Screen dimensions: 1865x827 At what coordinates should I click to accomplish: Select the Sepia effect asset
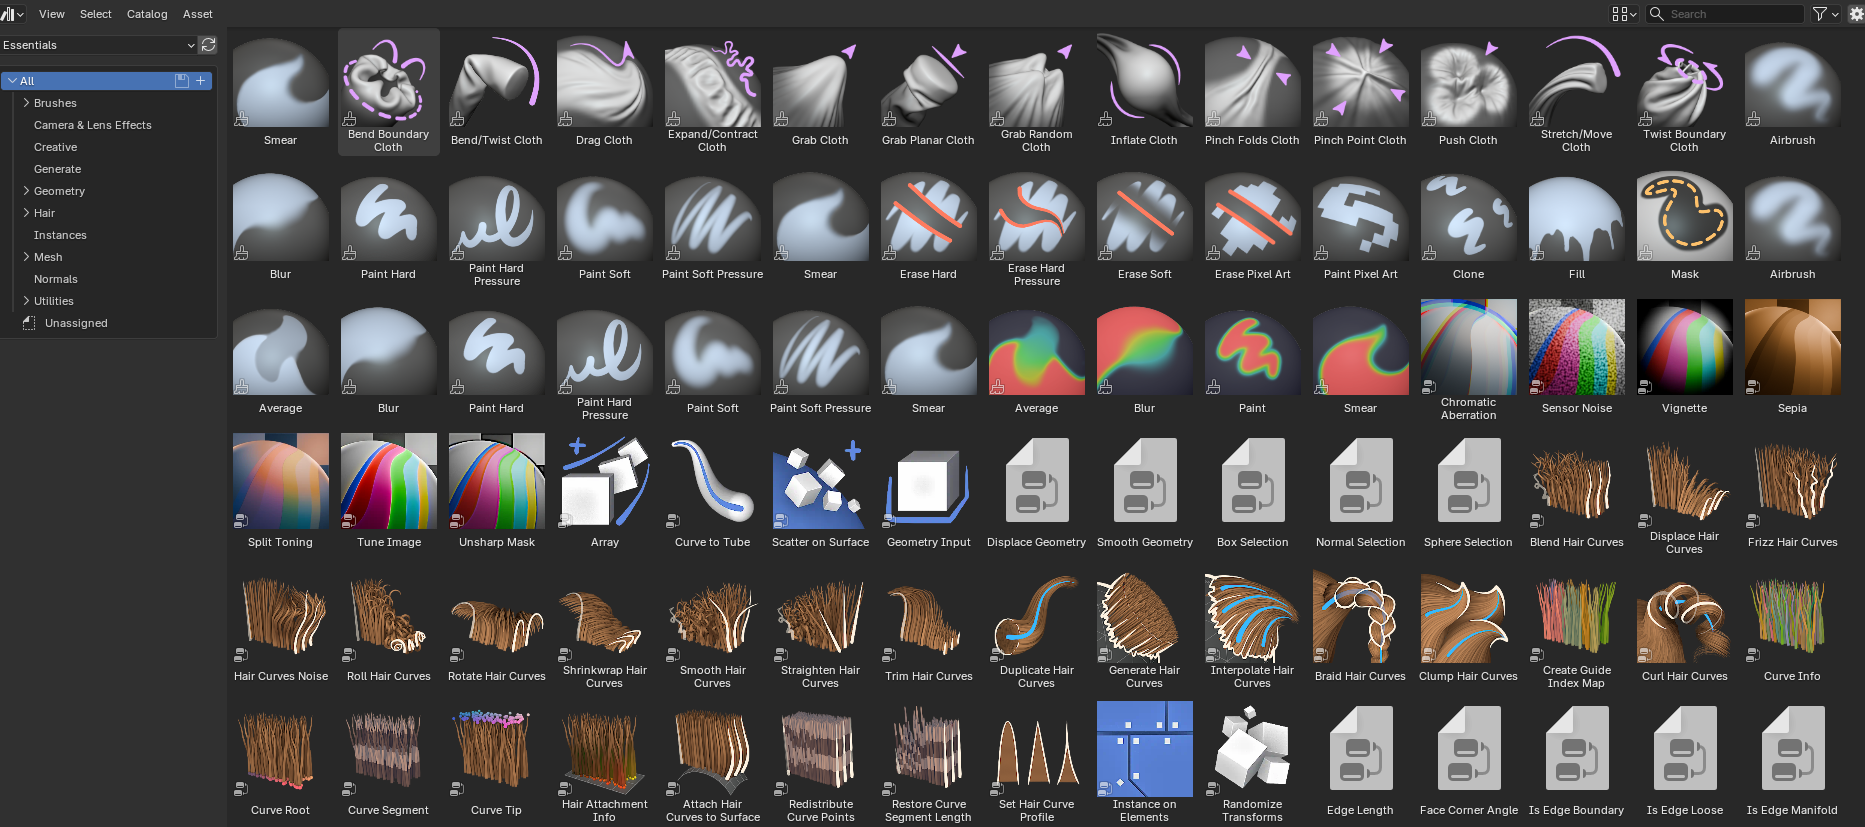pyautogui.click(x=1793, y=360)
